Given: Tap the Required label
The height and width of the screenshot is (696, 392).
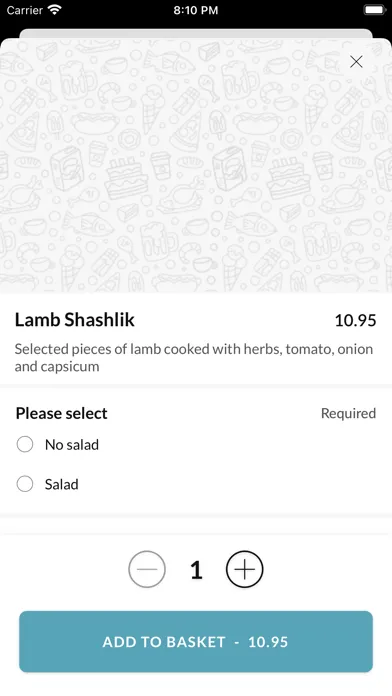Looking at the screenshot, I should (348, 413).
